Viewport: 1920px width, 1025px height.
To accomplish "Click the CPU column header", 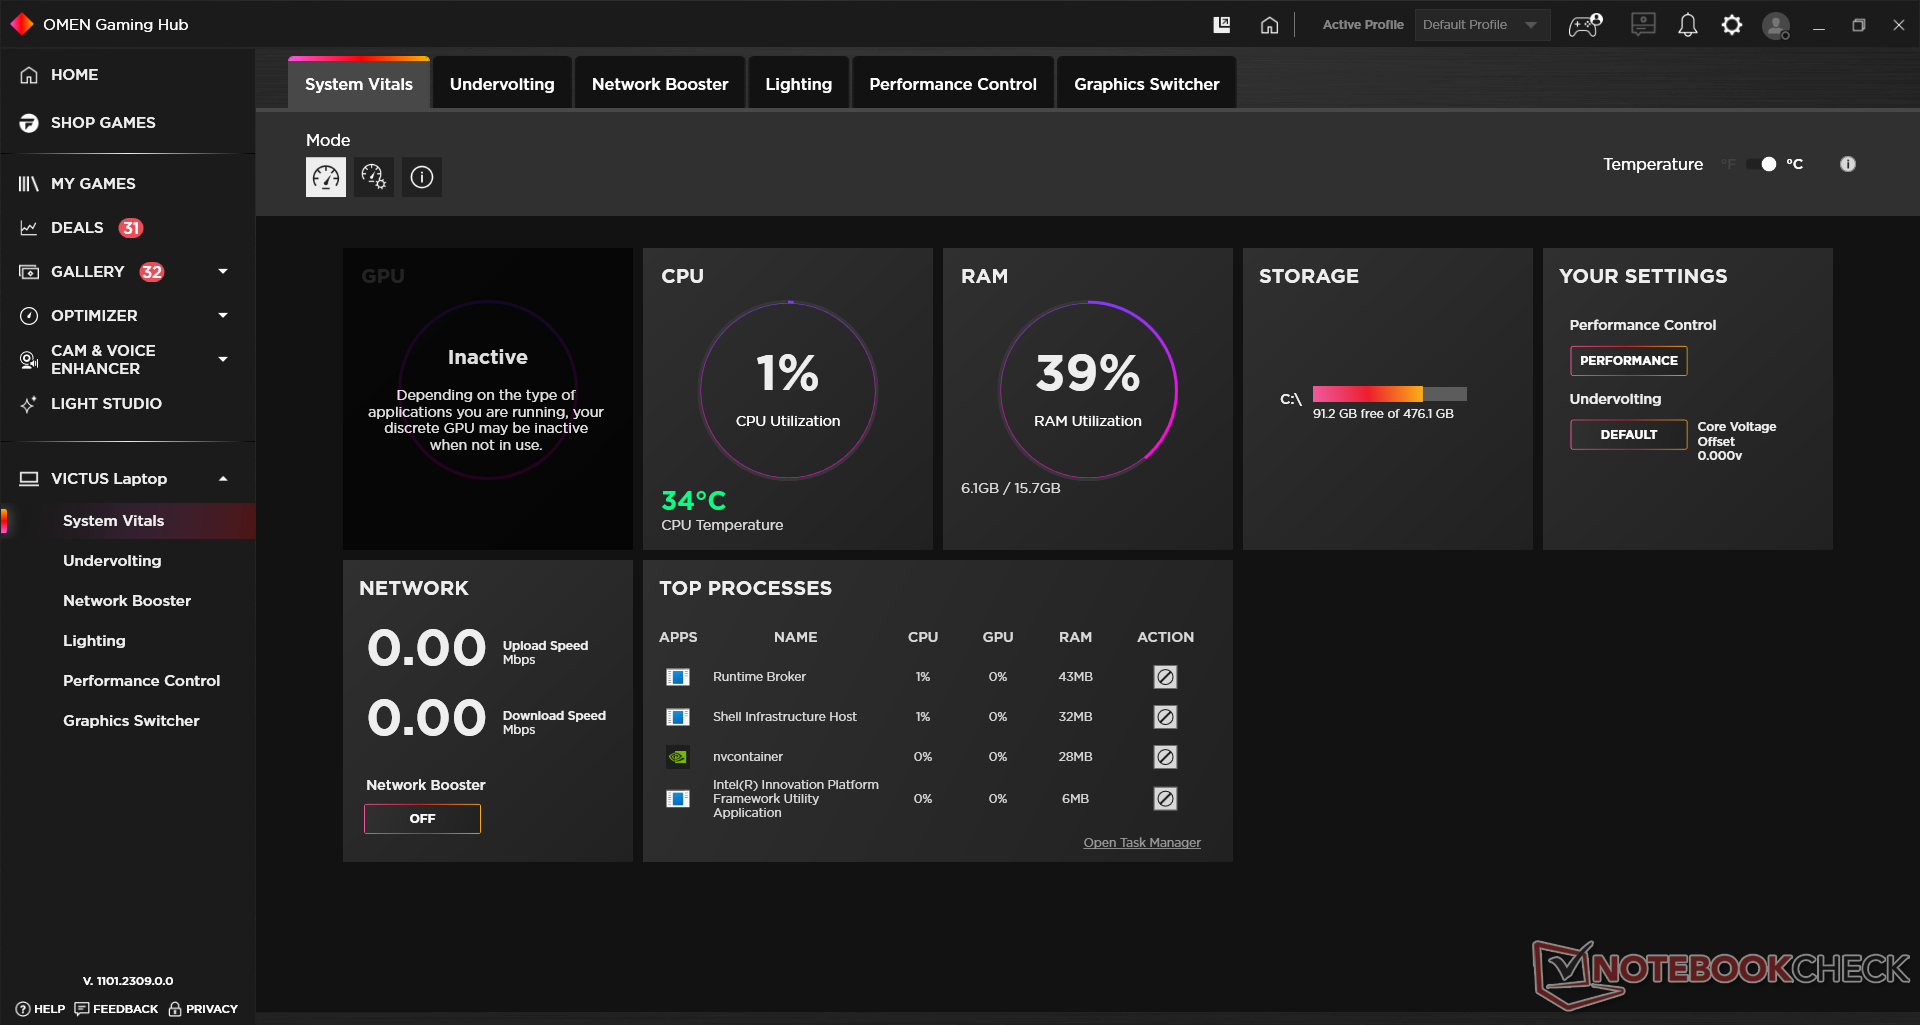I will tap(923, 637).
